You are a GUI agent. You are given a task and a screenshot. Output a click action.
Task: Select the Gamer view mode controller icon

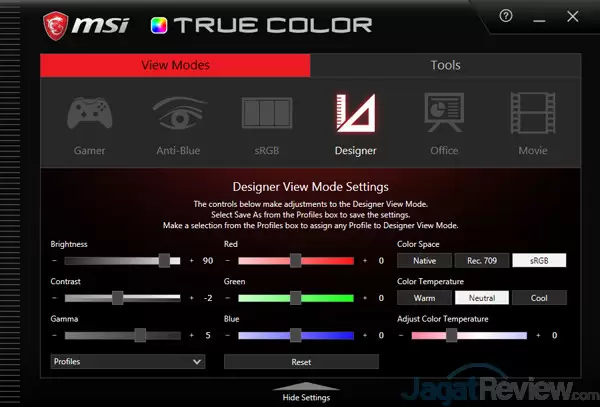coord(90,113)
